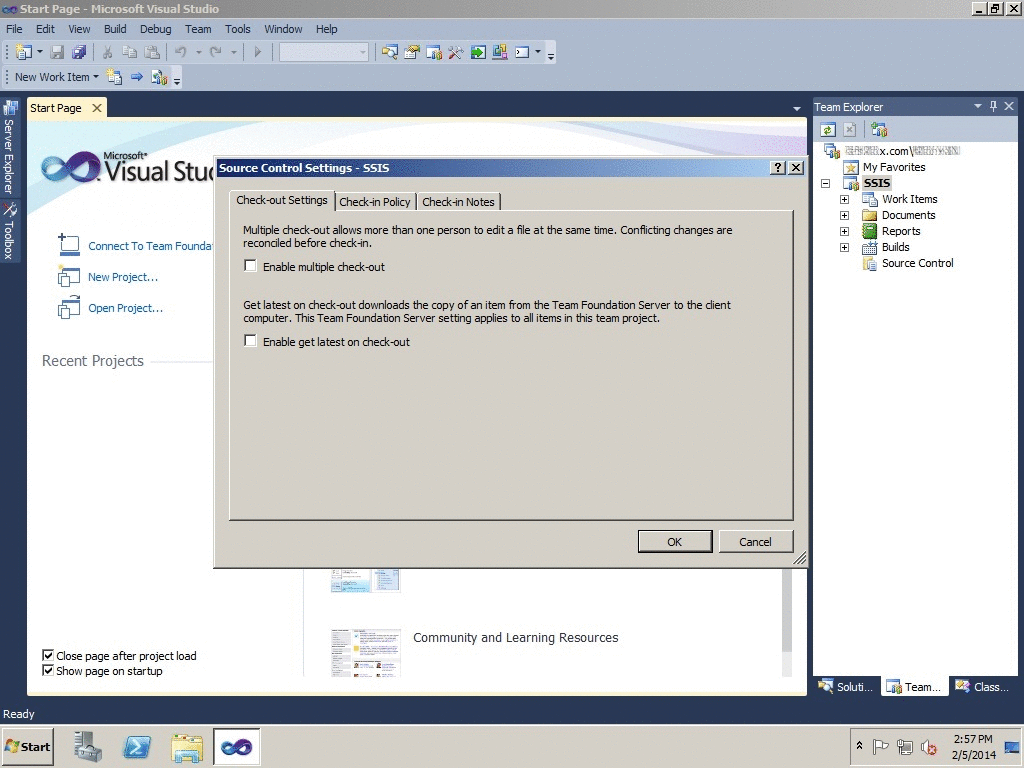This screenshot has width=1024, height=768.
Task: Click the Start Debugging play icon
Action: click(x=257, y=52)
